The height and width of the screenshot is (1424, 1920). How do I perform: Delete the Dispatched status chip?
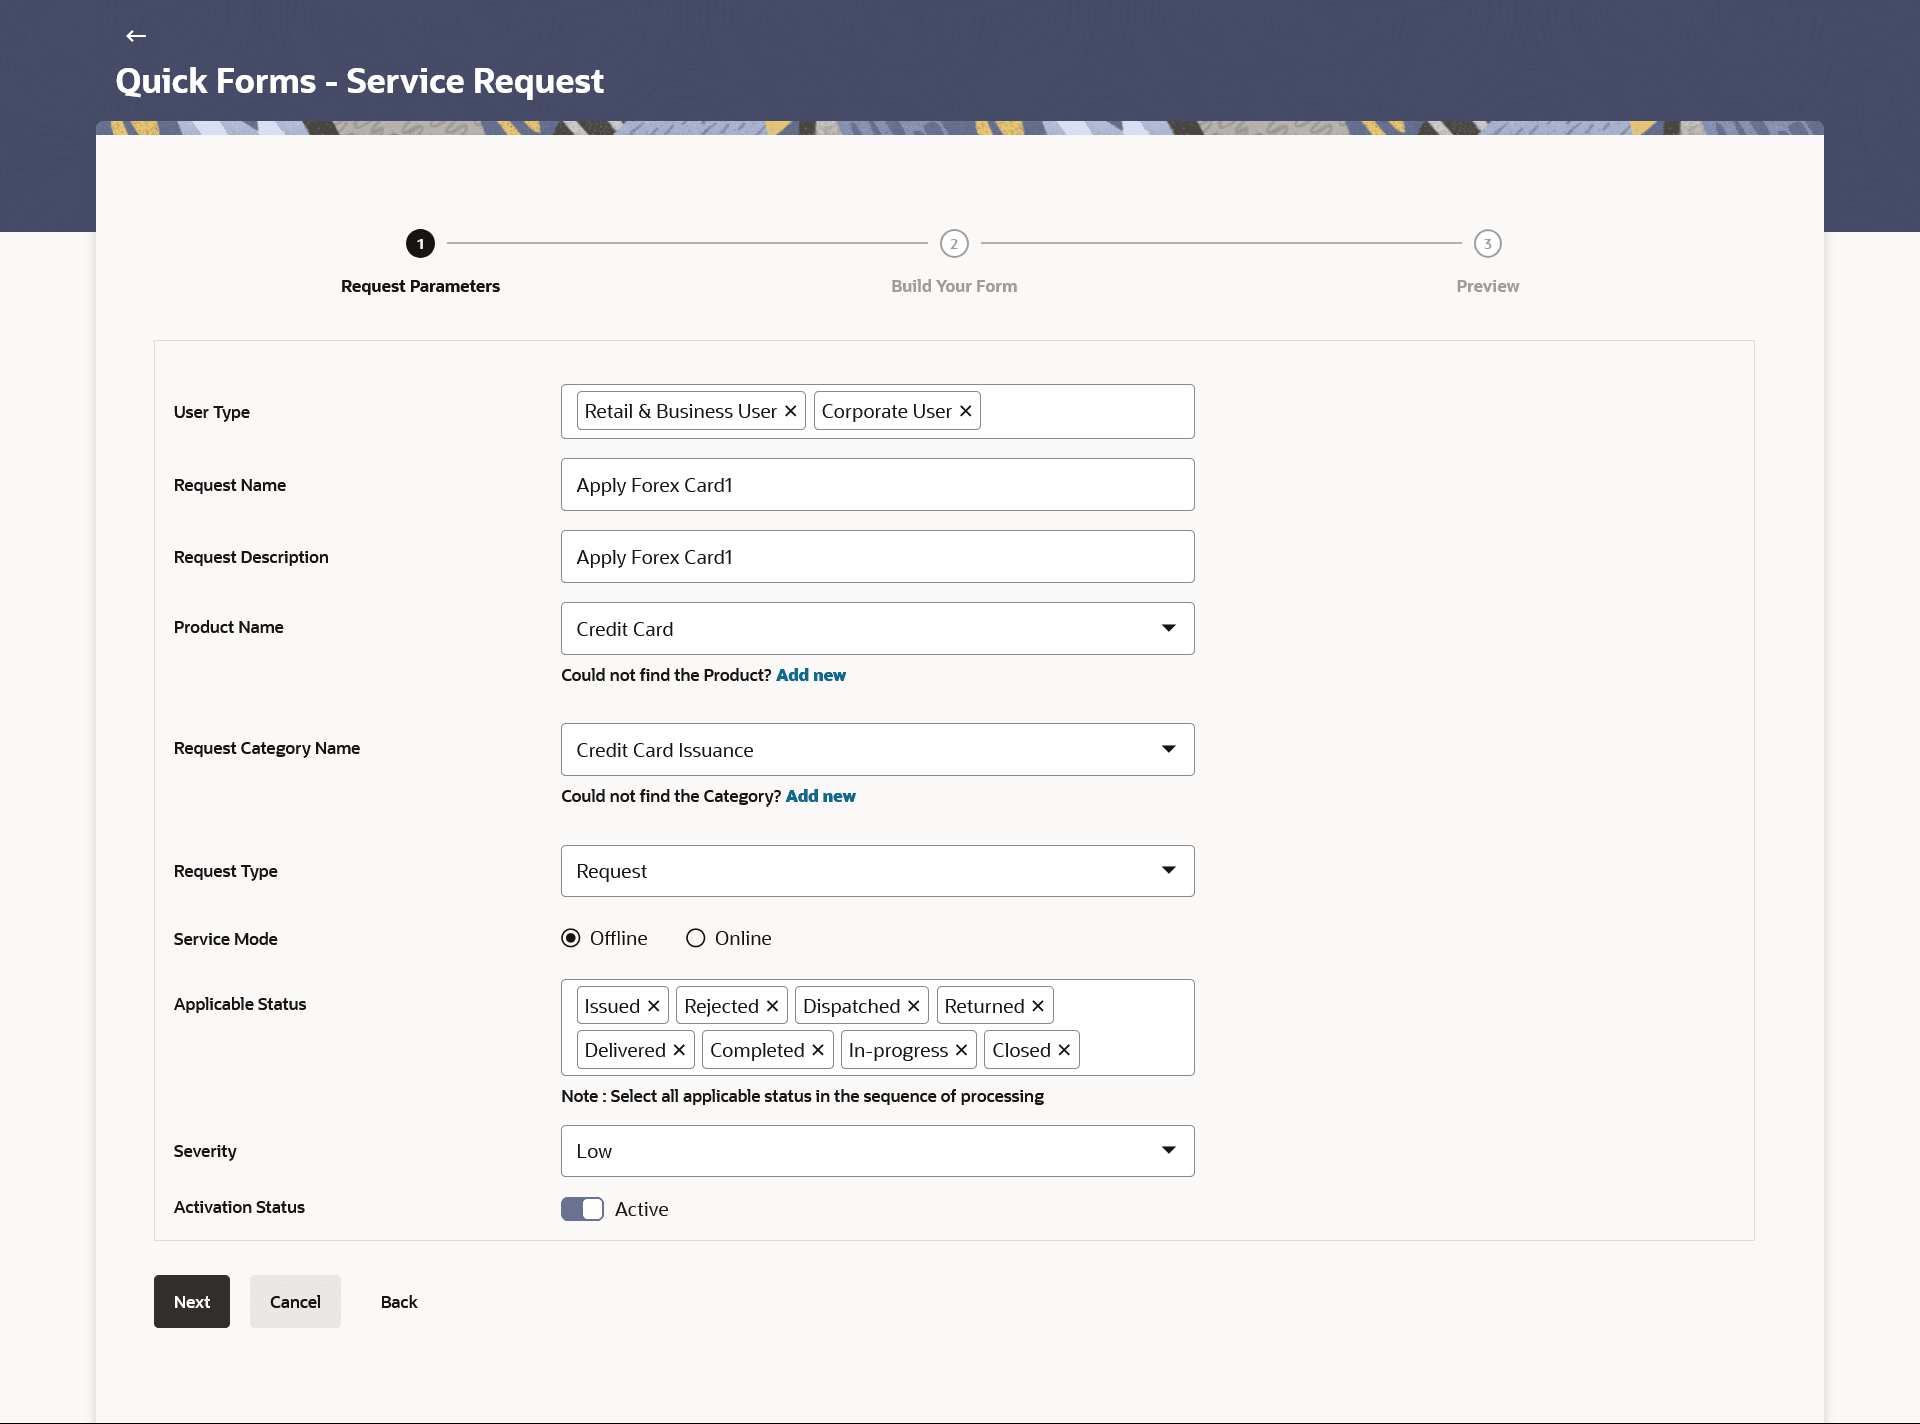click(x=913, y=1006)
